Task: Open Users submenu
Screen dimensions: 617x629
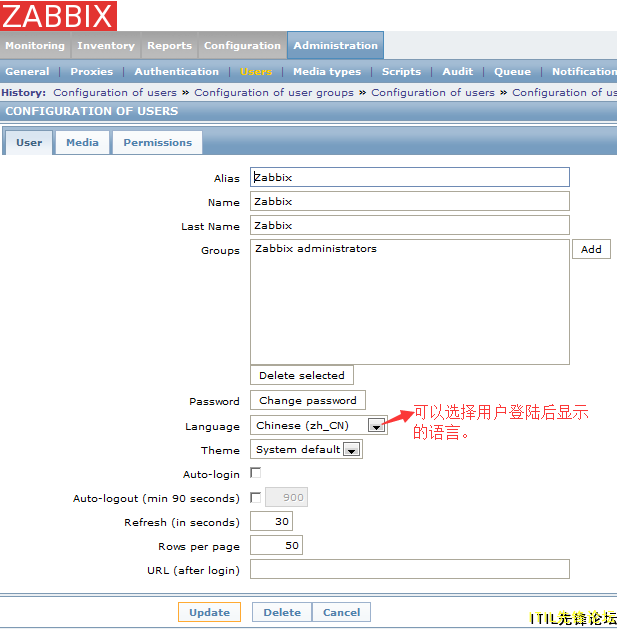Action: click(256, 71)
